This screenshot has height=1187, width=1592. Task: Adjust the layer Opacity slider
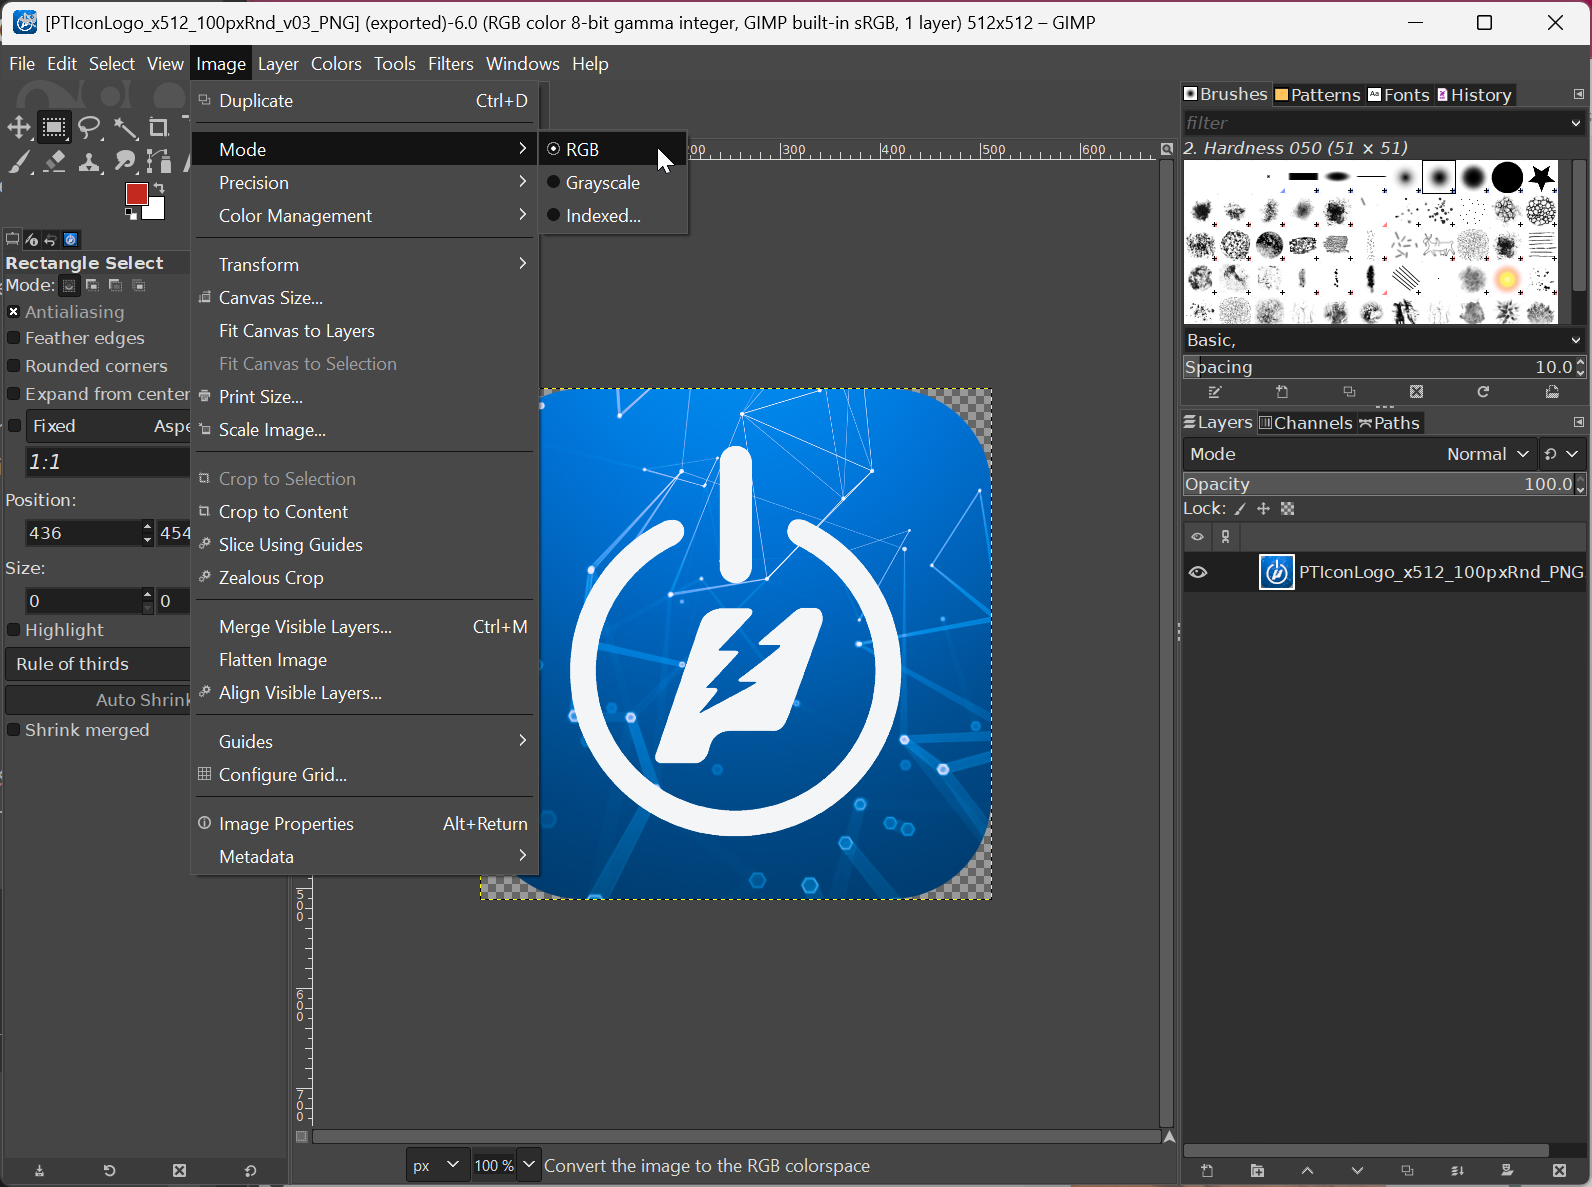(x=1379, y=484)
